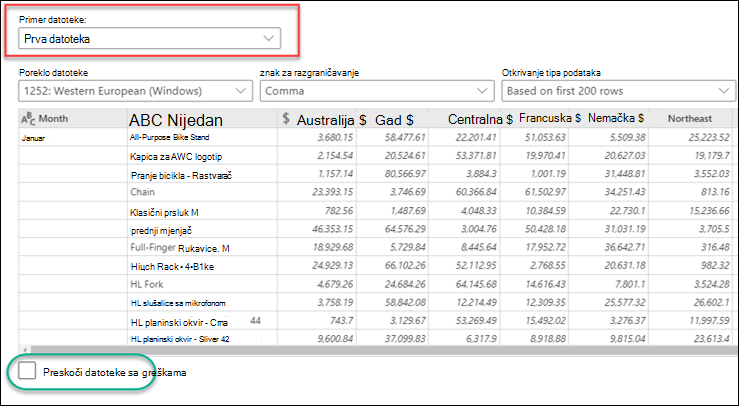Click the value 15,236.66 in the table
The width and height of the screenshot is (739, 406).
tap(709, 210)
